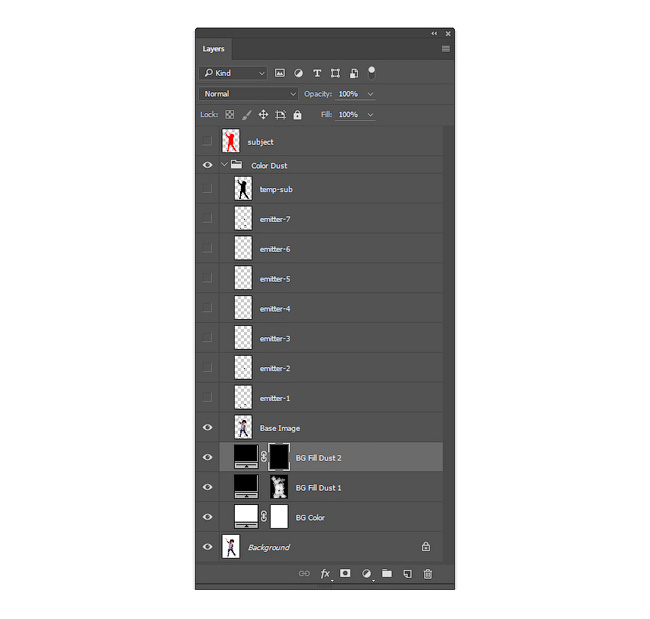Viewport: 650px width, 619px height.
Task: Select the temp-sub layer thumbnail
Action: point(243,189)
